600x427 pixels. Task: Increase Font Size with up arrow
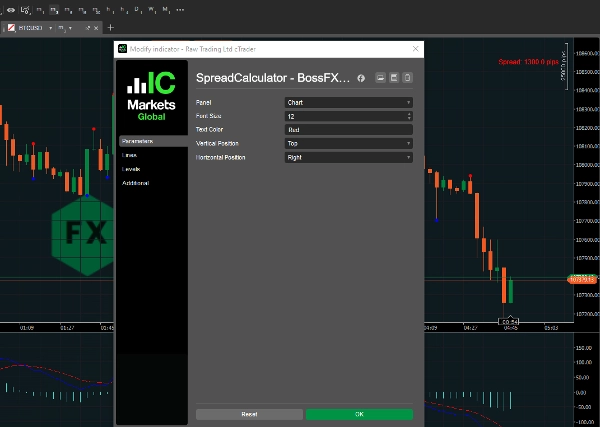[409, 114]
